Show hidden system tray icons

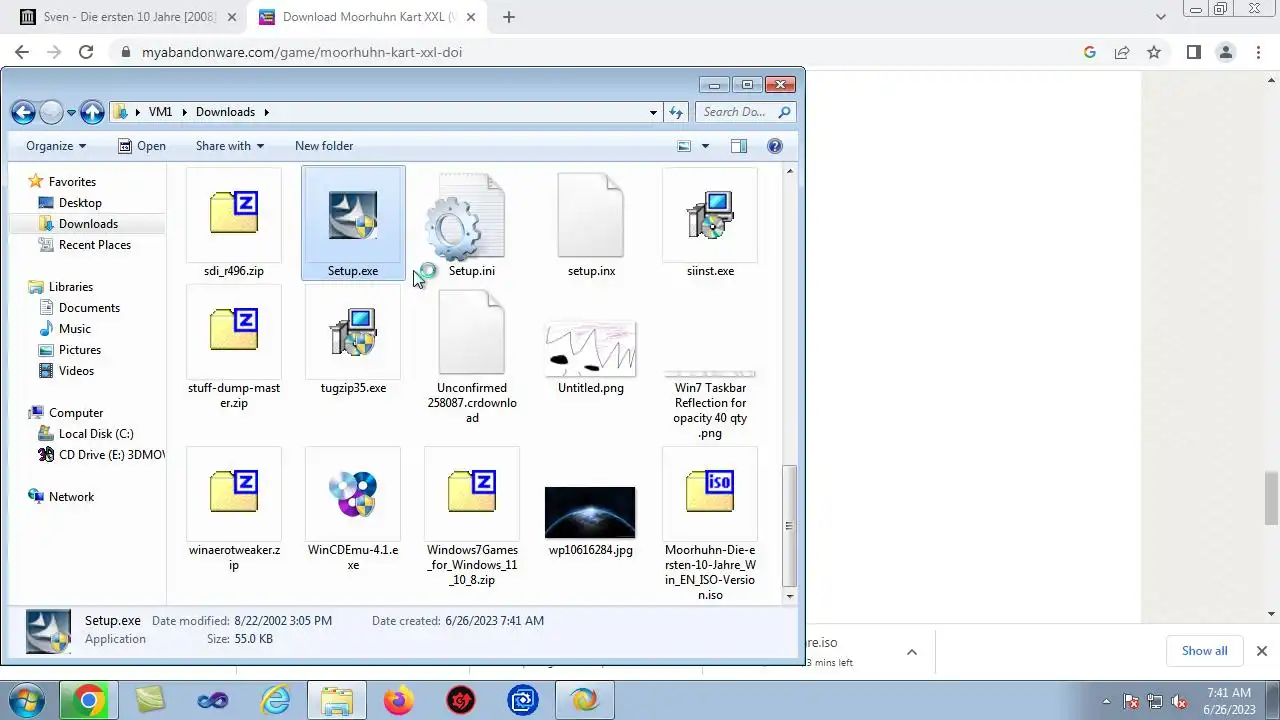point(1105,701)
